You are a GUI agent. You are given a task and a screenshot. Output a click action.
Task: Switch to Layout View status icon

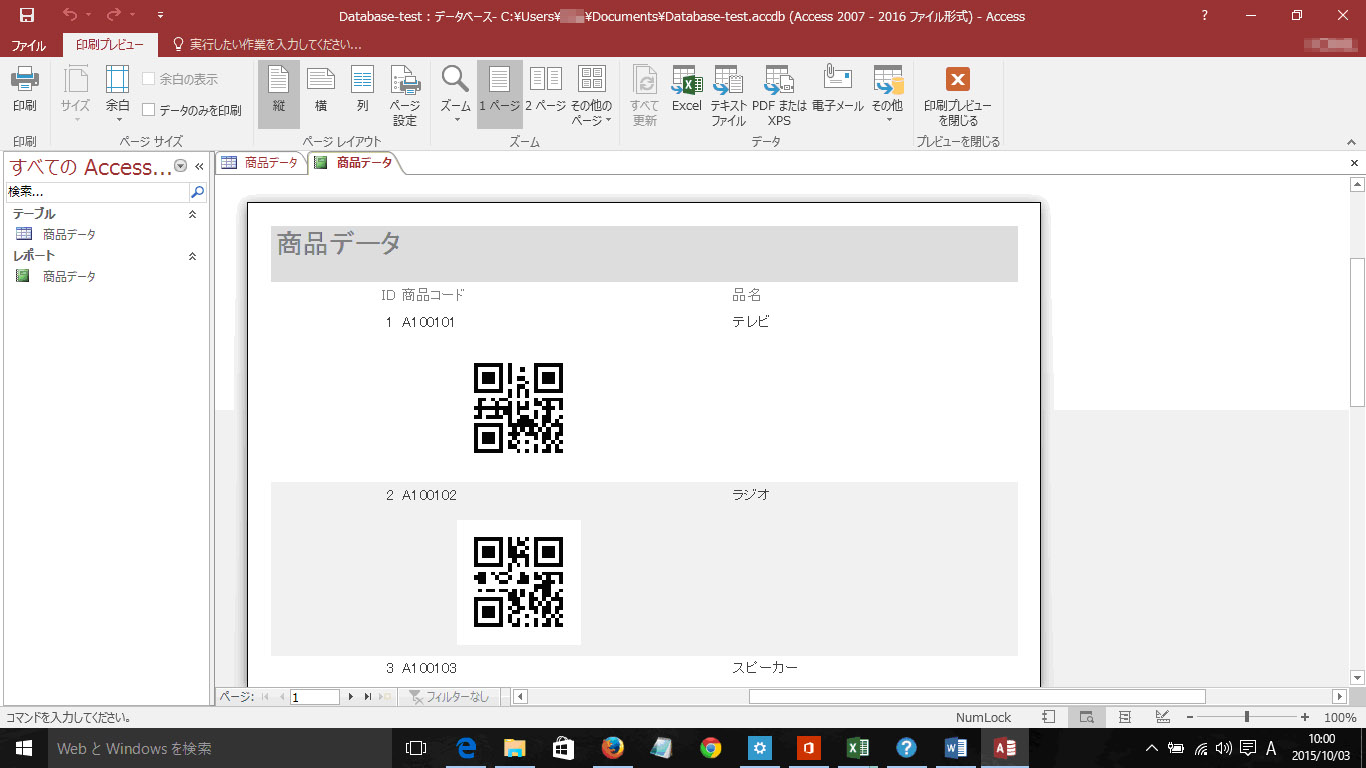(x=1125, y=717)
